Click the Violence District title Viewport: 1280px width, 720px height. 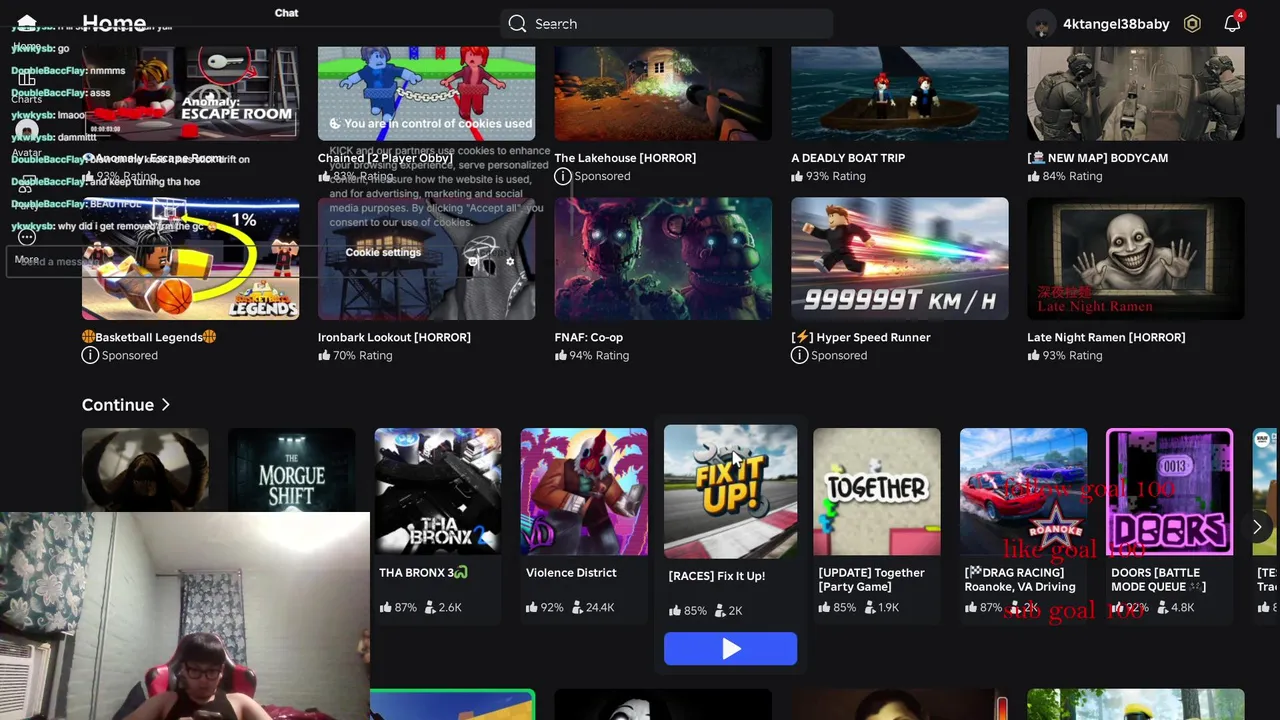click(571, 573)
